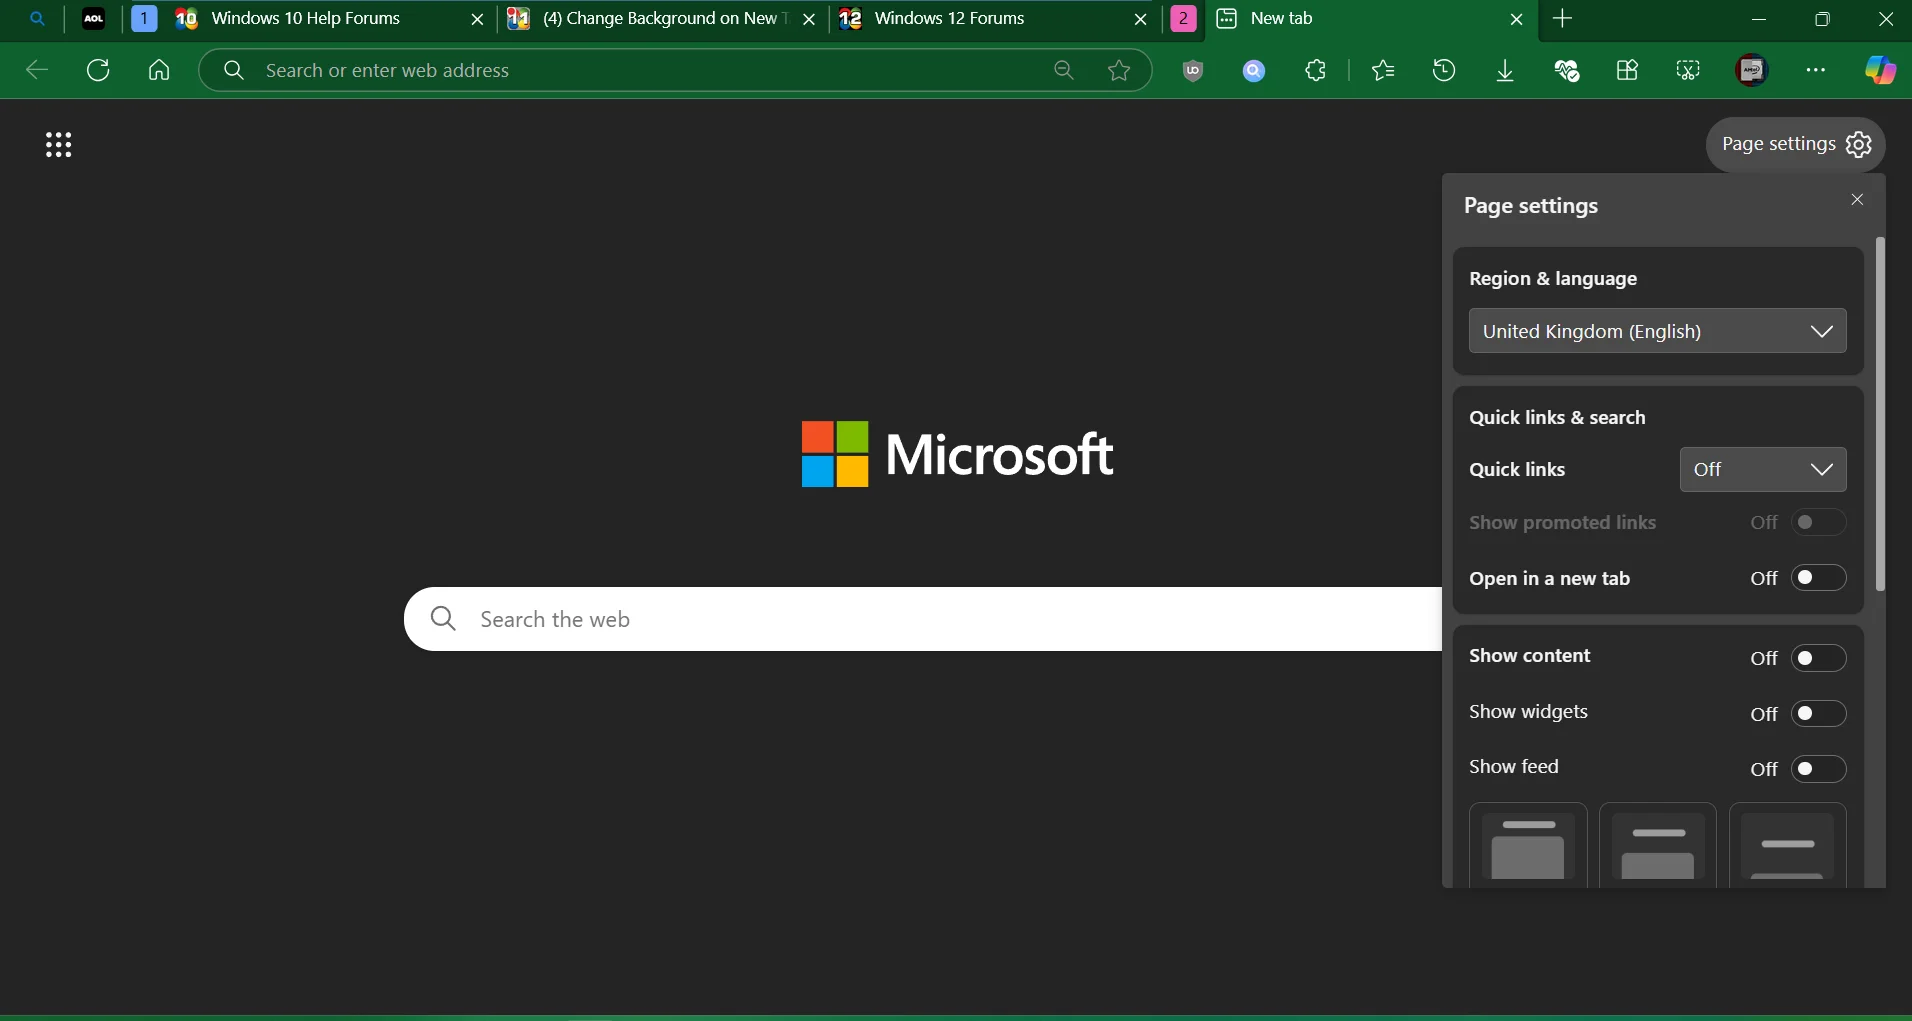Open the blue search extension icon
Viewport: 1912px width, 1021px height.
1254,70
